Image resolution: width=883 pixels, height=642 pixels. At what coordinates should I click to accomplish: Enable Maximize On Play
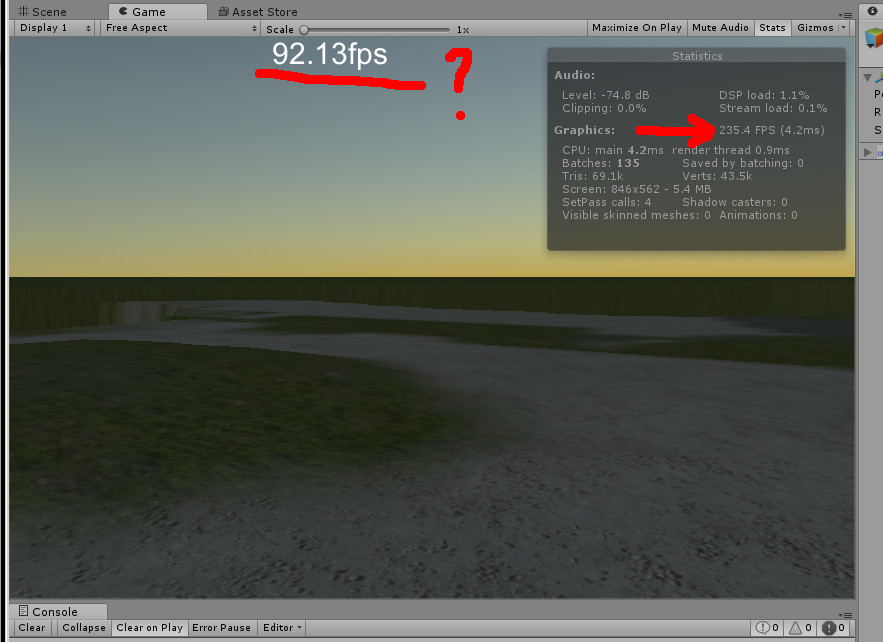pos(636,27)
